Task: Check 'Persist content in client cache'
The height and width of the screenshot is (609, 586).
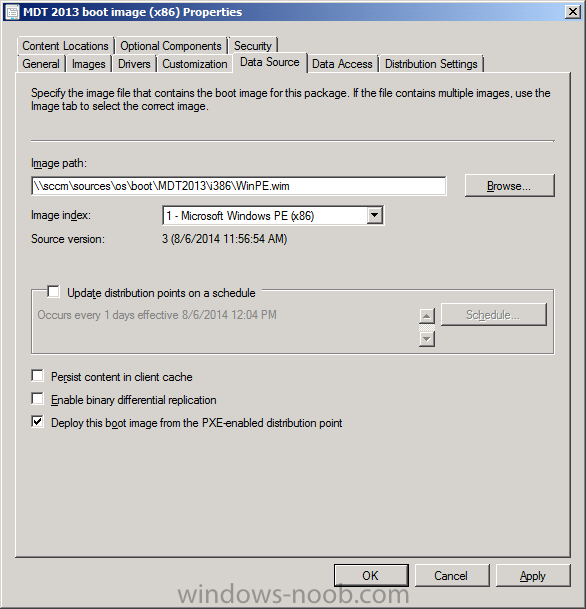Action: (x=38, y=376)
